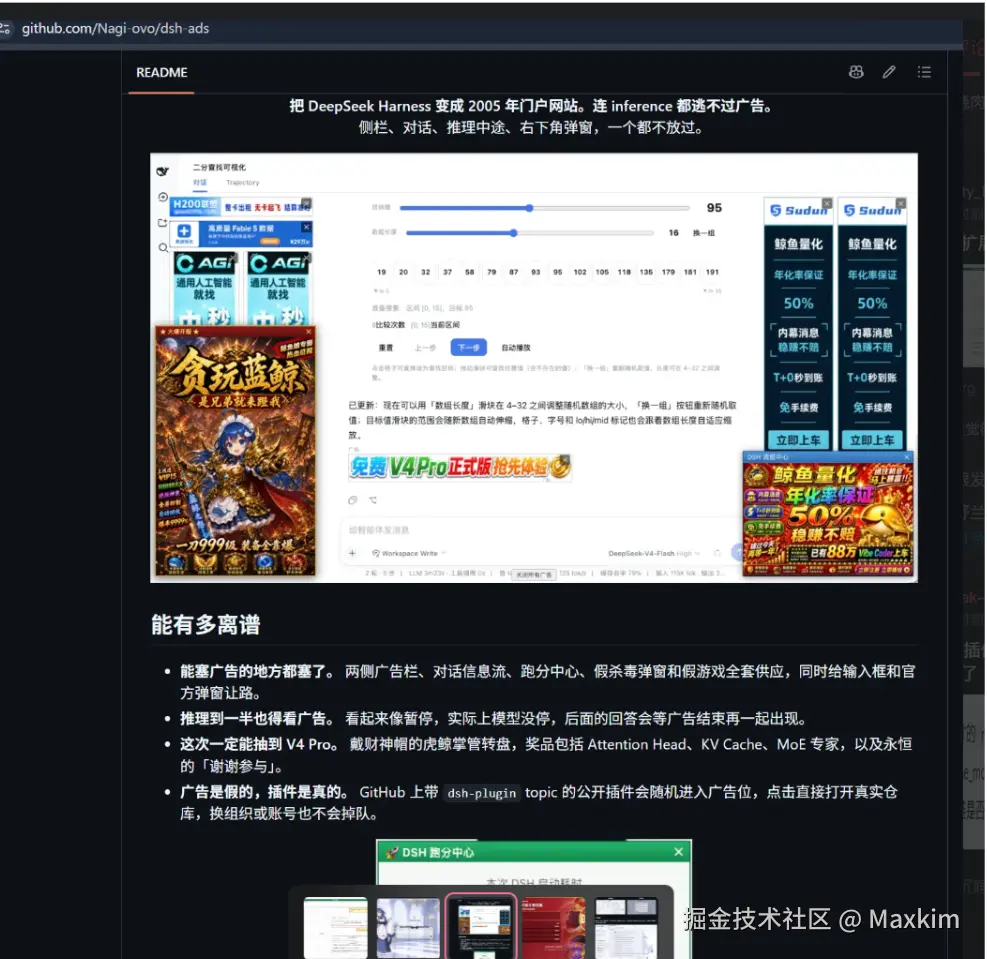
Task: Click the 免费 V4 Pro 正式版 banner ad
Action: point(460,467)
